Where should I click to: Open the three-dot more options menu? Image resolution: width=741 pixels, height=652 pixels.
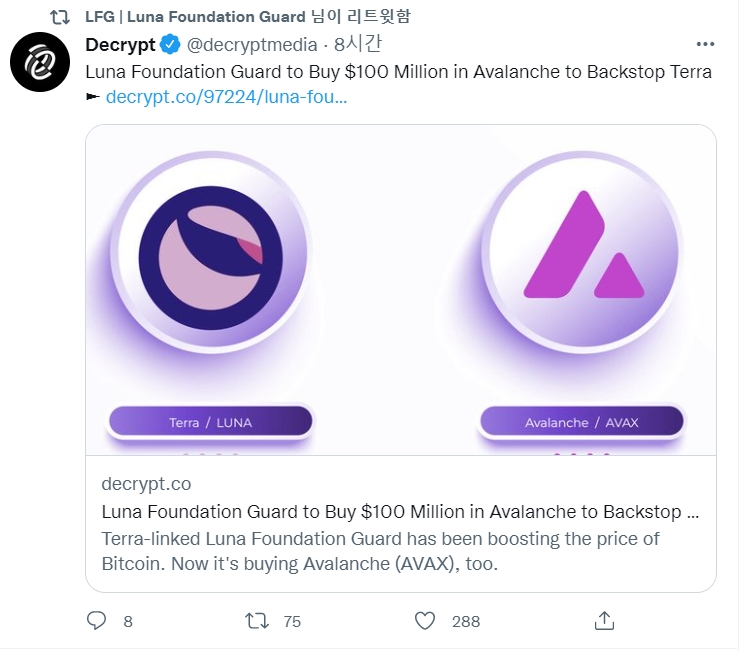pyautogui.click(x=706, y=45)
